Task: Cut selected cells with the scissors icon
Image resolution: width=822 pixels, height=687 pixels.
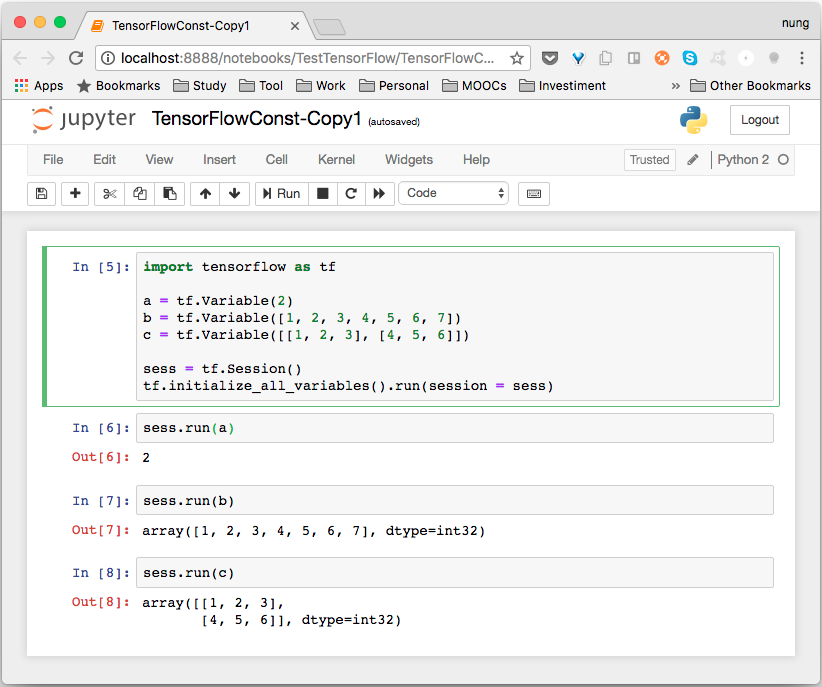Action: tap(110, 194)
